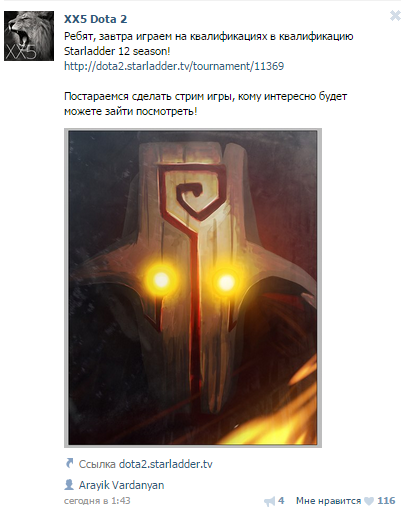
Task: Click the person icon beside Arayik Vardanyan
Action: pyautogui.click(x=69, y=484)
